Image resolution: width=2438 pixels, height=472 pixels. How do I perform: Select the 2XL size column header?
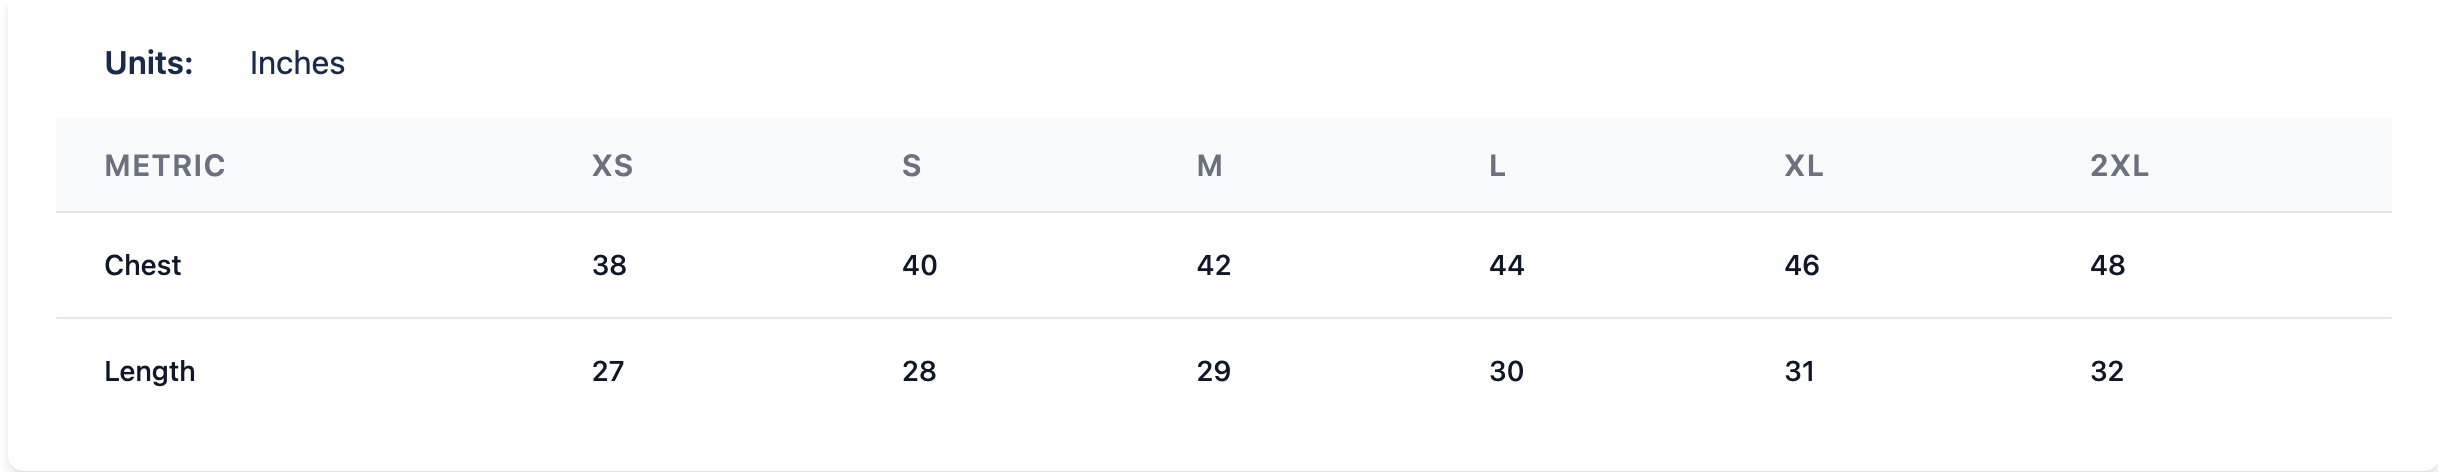click(2119, 165)
